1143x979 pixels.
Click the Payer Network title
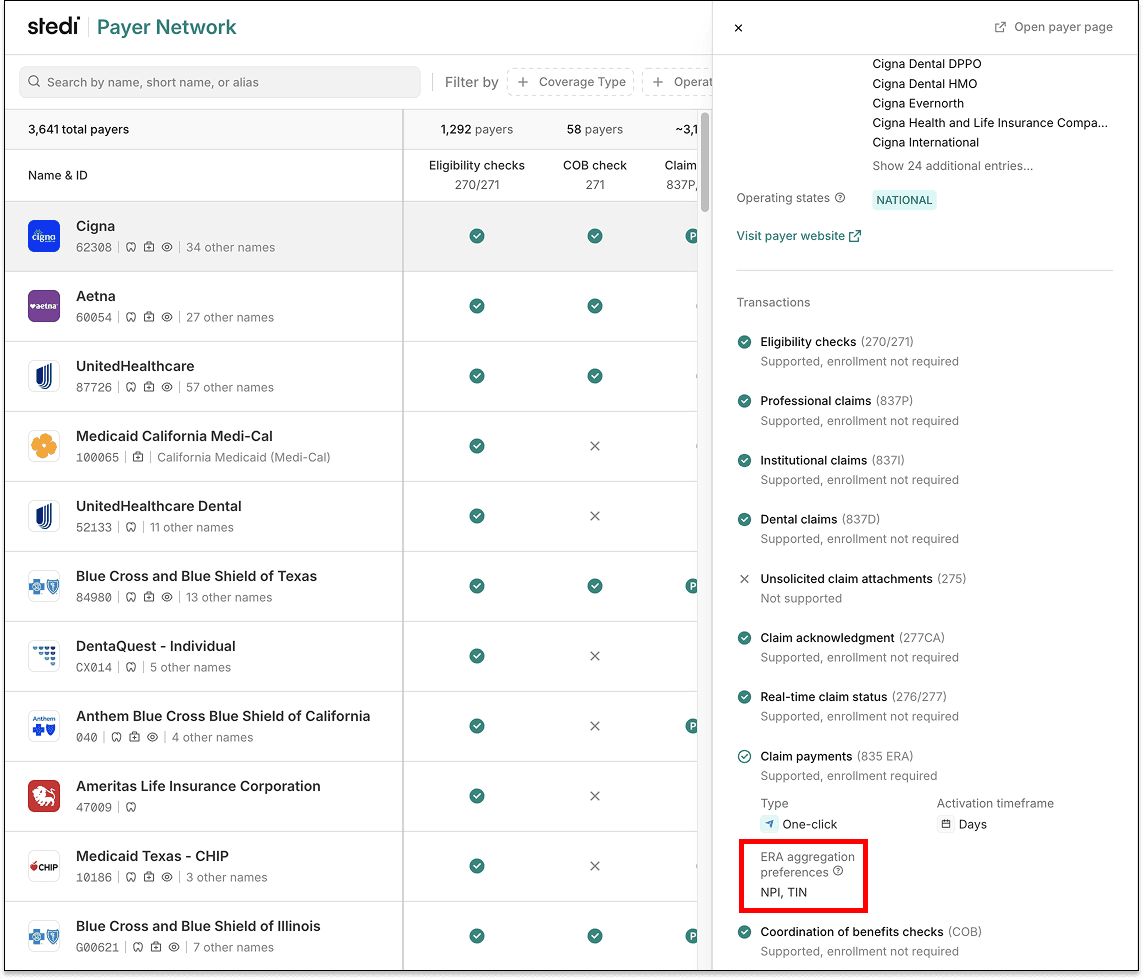point(166,27)
